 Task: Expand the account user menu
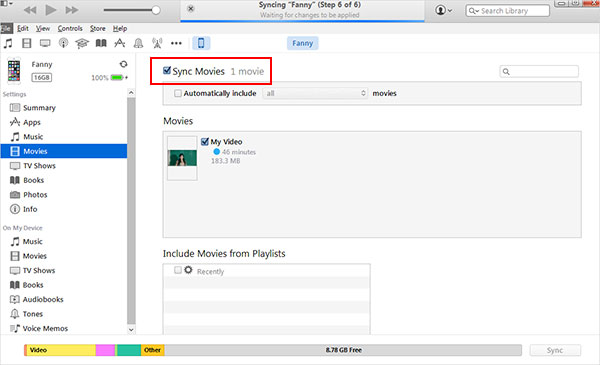coord(443,10)
